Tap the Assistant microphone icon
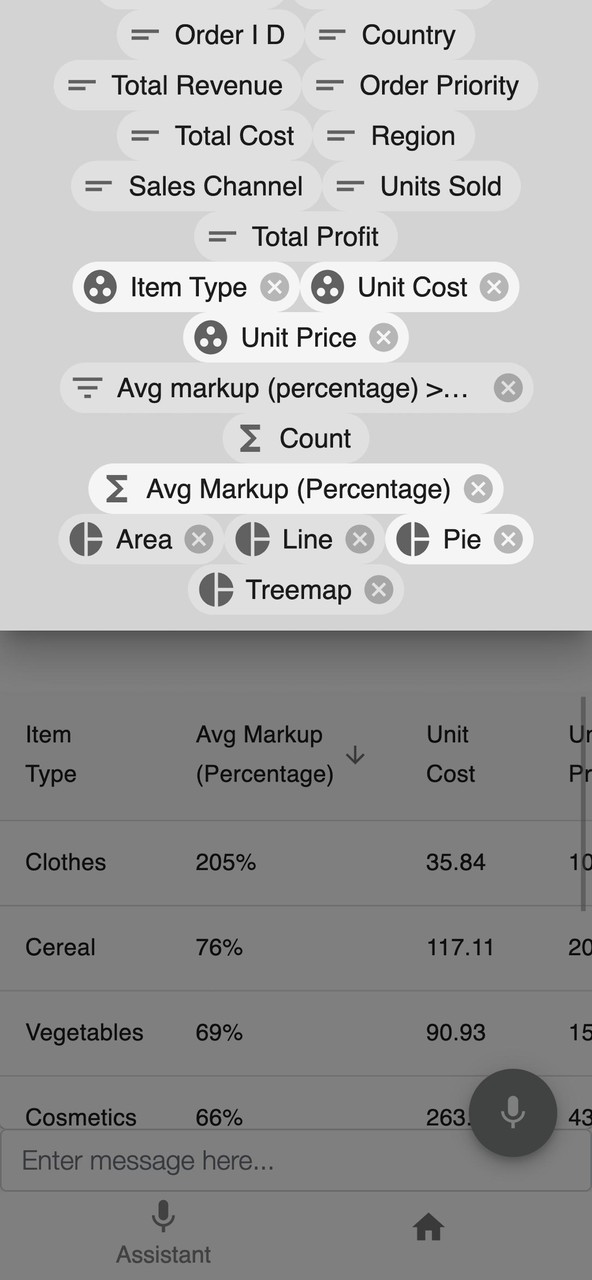The height and width of the screenshot is (1280, 592). pos(163,1217)
